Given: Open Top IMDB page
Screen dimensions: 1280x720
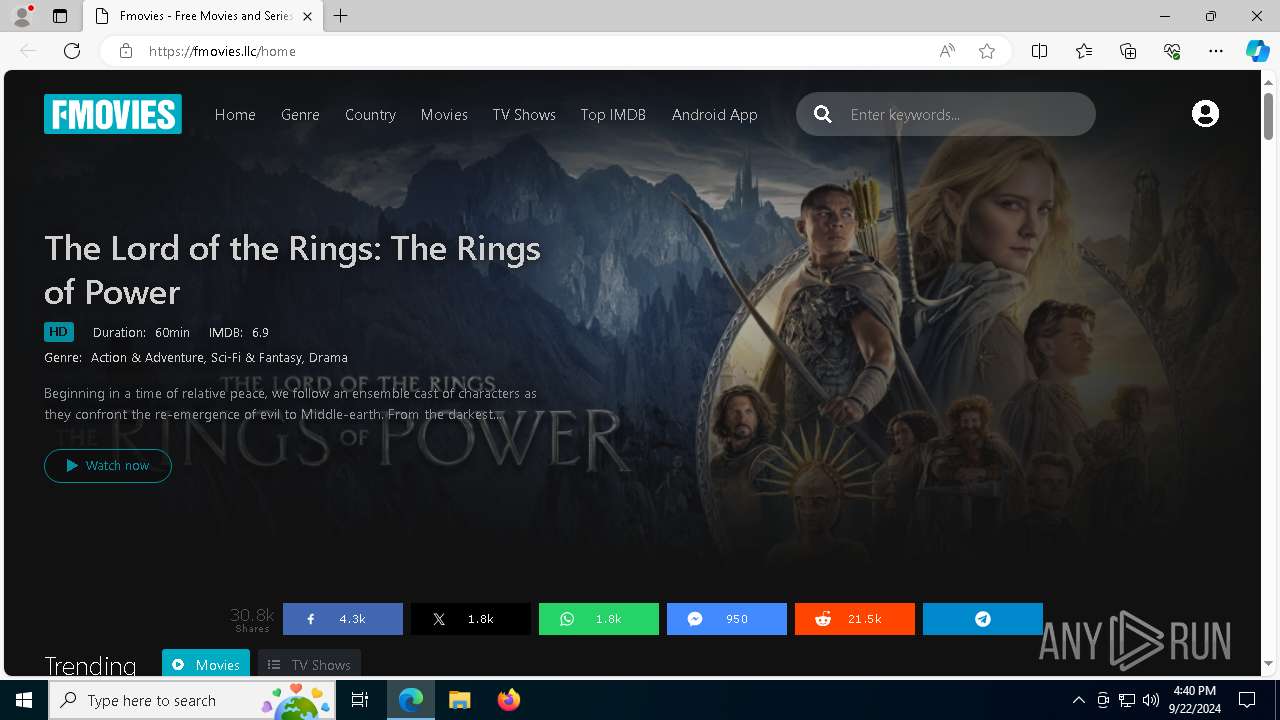Looking at the screenshot, I should tap(613, 115).
